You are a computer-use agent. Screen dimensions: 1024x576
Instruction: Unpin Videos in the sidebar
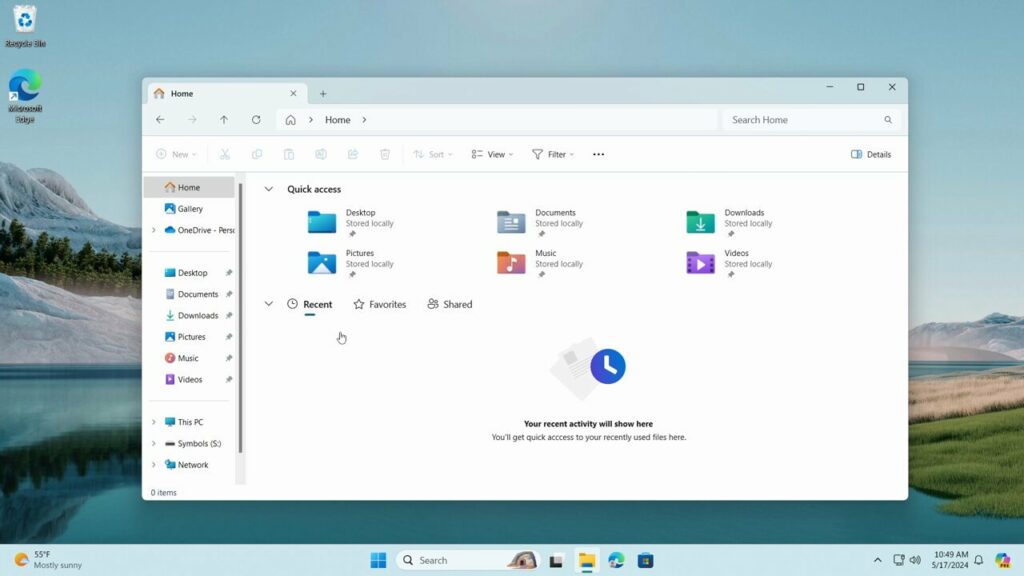(229, 379)
